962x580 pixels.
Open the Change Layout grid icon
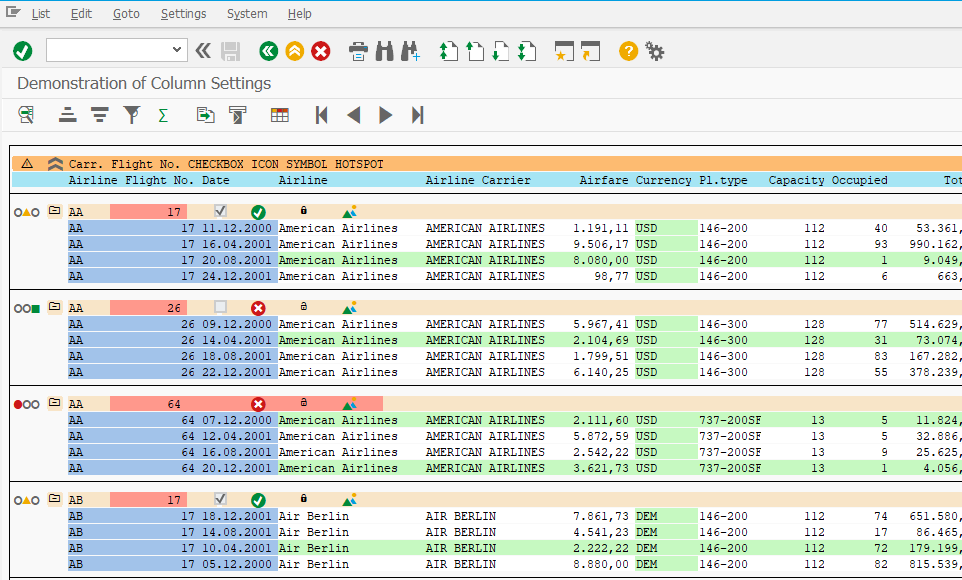tap(280, 115)
